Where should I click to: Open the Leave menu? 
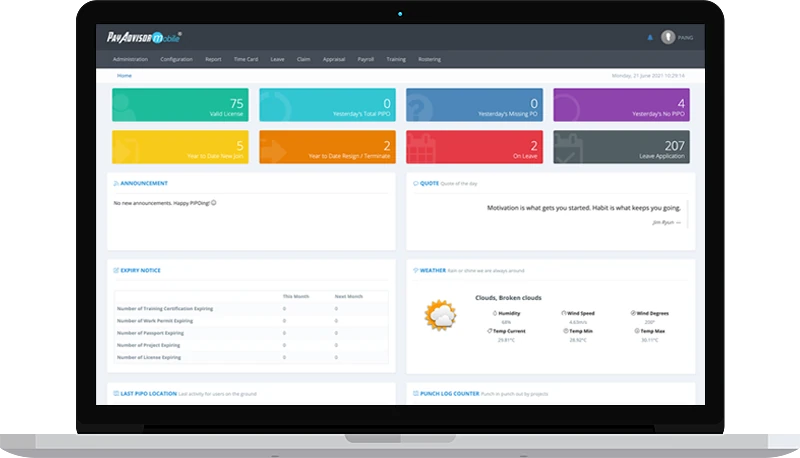278,59
